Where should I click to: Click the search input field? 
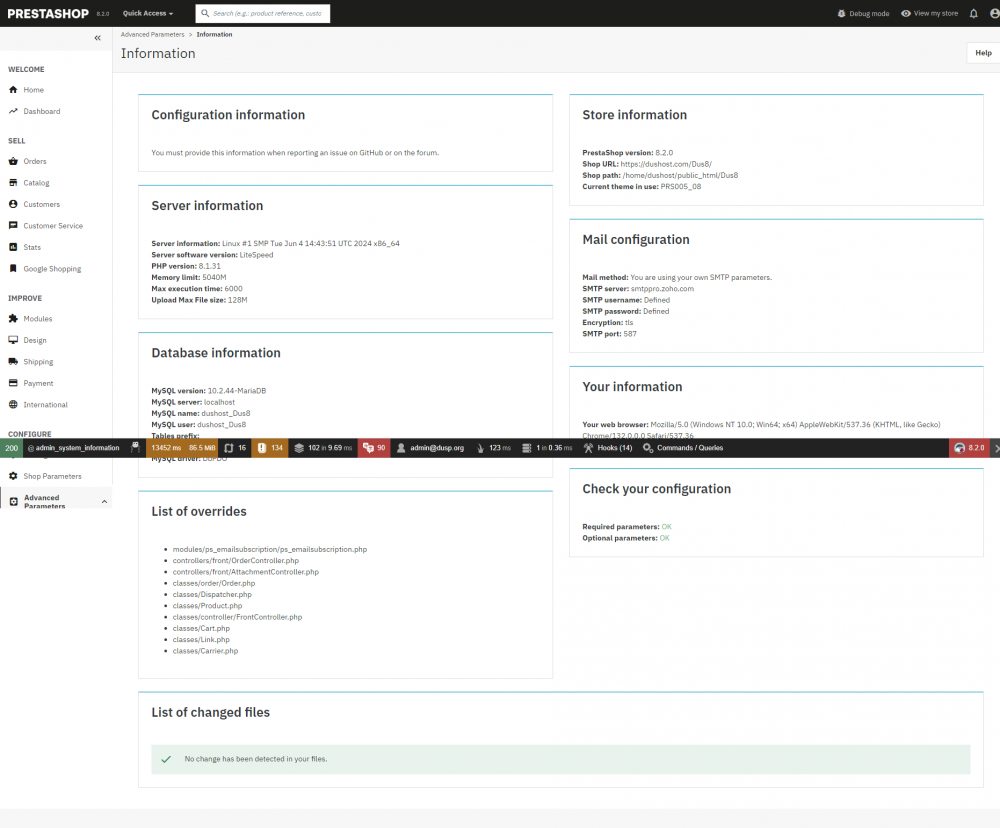[x=263, y=13]
